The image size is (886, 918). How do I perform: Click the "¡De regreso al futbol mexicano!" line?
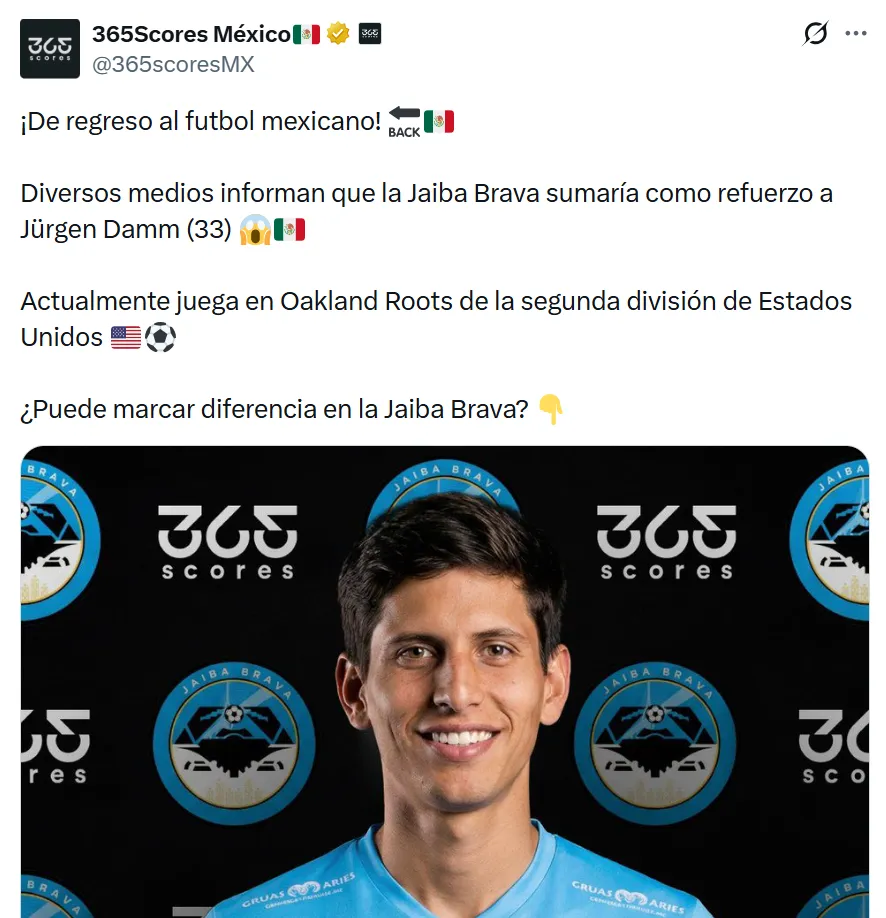[x=201, y=122]
